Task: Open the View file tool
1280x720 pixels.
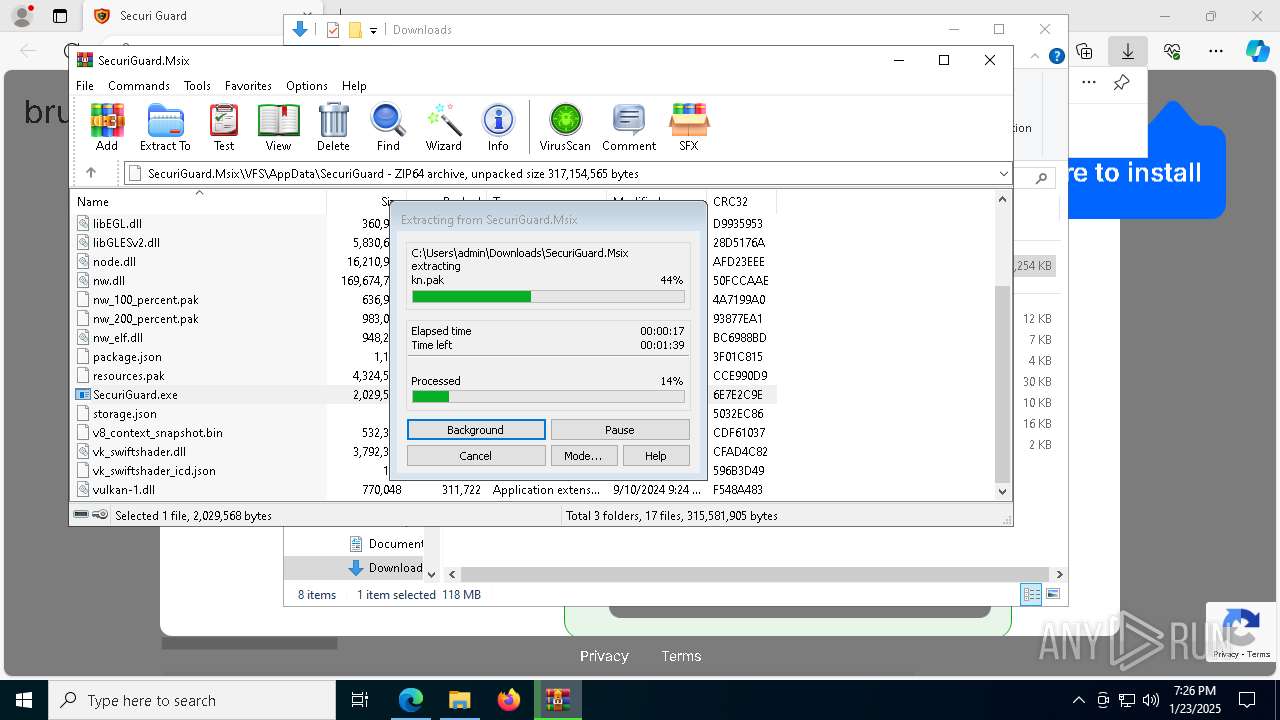Action: [278, 127]
